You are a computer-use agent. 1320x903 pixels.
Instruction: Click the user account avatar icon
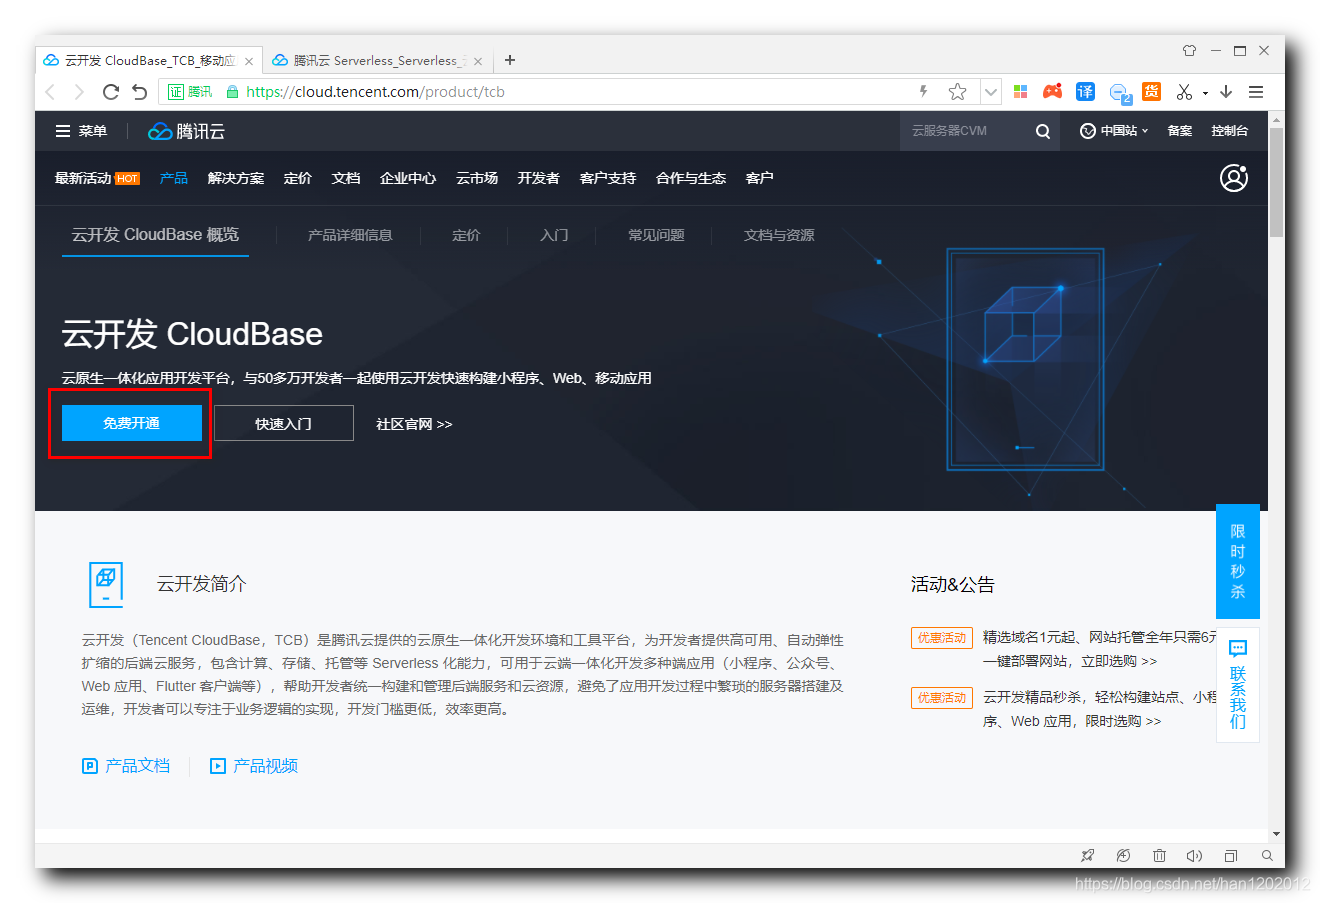[1234, 178]
